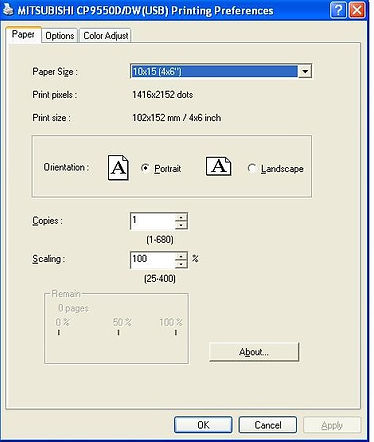Click the (25-400) scaling range text
This screenshot has width=374, height=442.
point(160,278)
